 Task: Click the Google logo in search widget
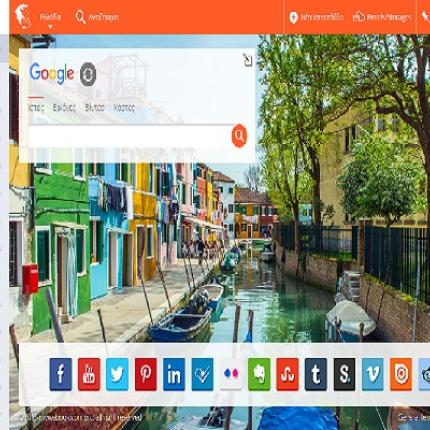(x=52, y=74)
